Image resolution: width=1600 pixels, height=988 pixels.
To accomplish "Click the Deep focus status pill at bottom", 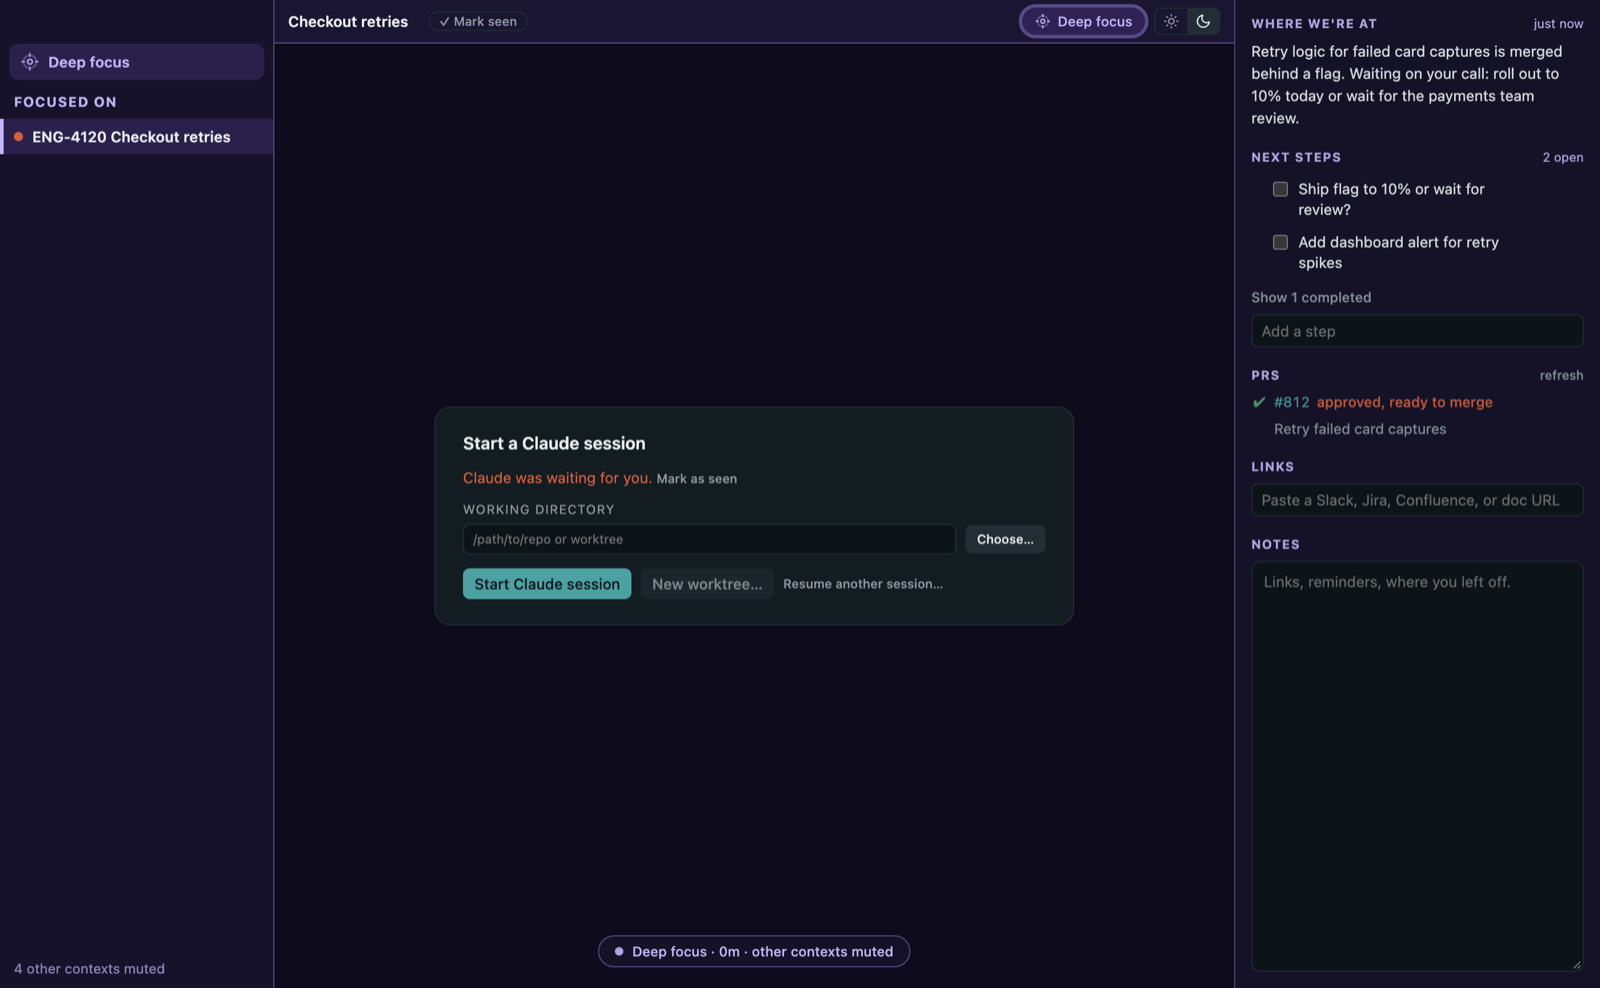I will [754, 951].
